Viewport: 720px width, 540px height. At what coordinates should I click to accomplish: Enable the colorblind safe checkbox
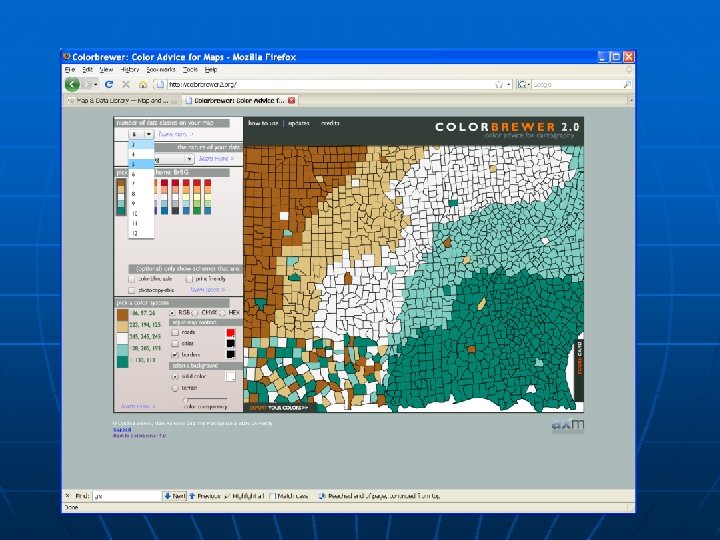[132, 279]
